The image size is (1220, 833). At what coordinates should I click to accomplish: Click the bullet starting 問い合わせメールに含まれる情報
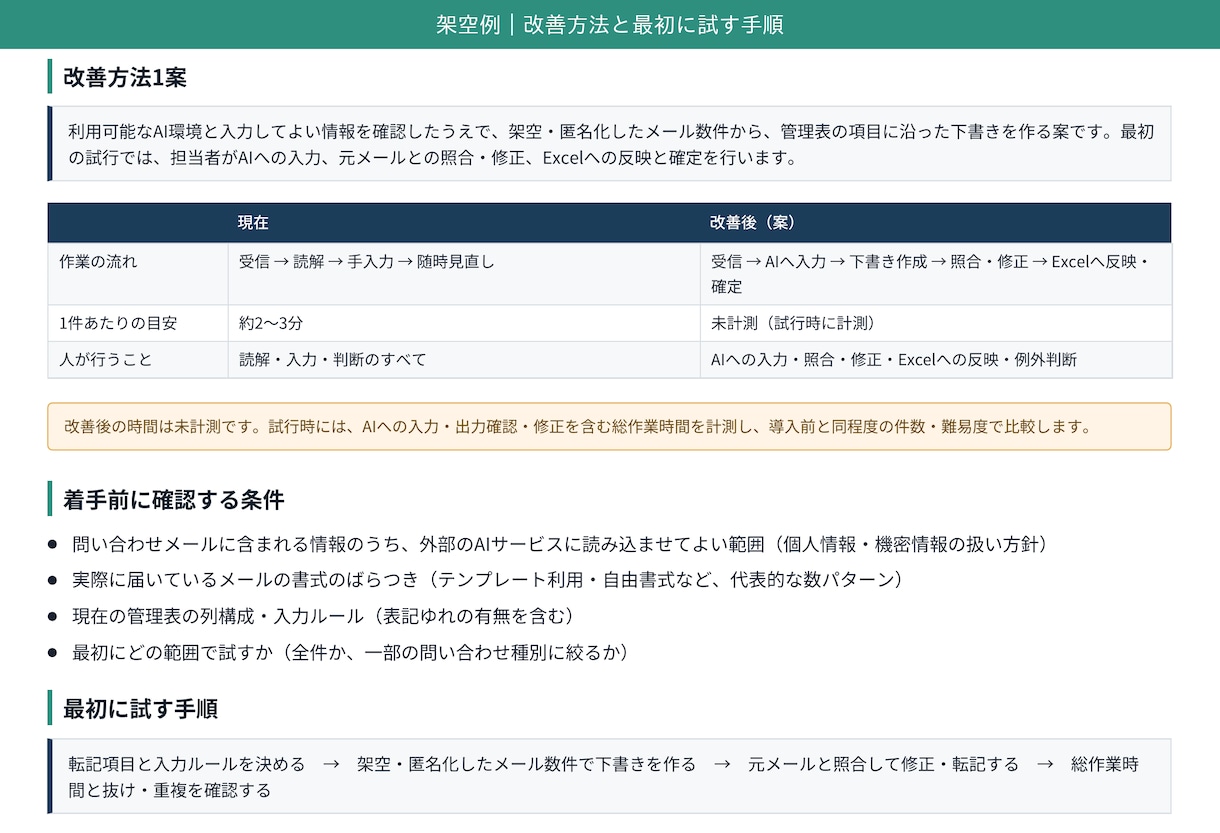(x=559, y=544)
